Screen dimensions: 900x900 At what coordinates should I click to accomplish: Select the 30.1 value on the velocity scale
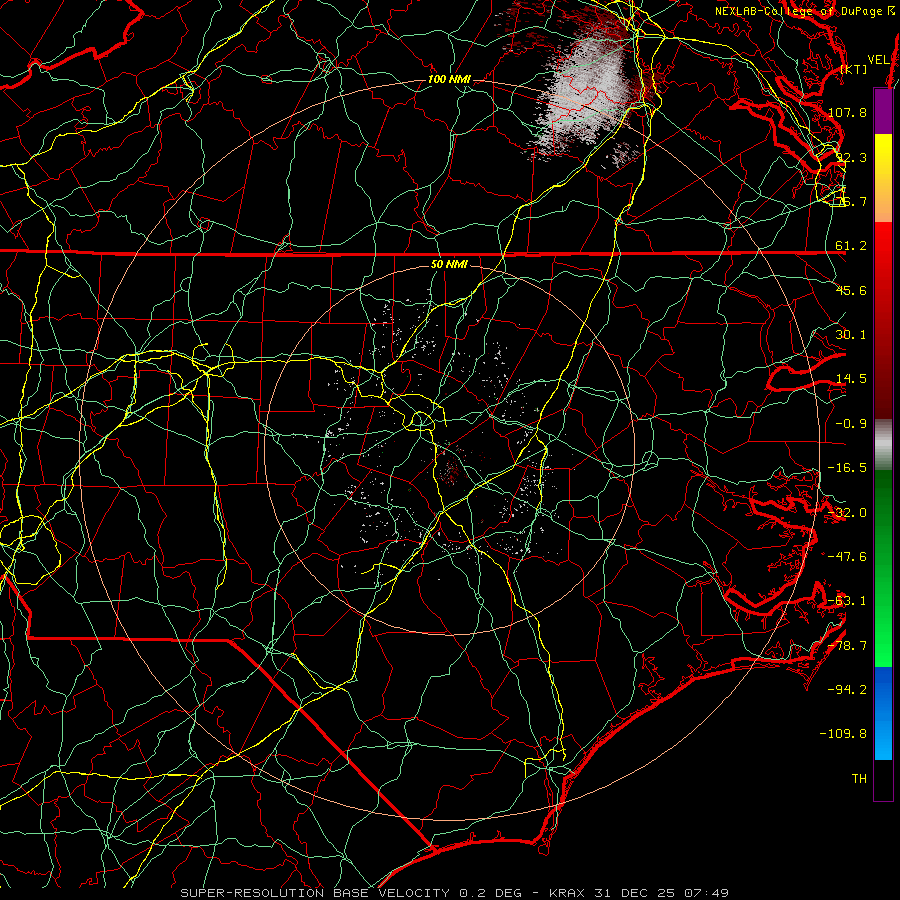tap(851, 335)
